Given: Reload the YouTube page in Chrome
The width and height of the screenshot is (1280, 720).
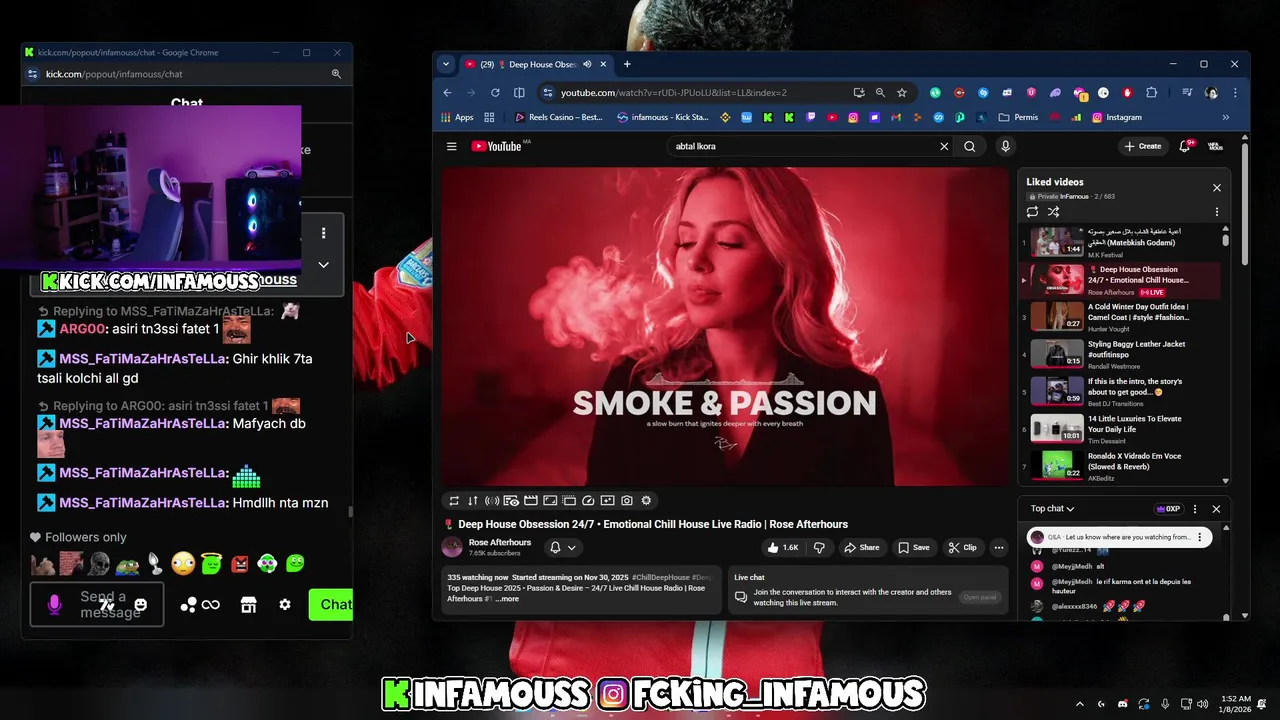Looking at the screenshot, I should [x=495, y=92].
